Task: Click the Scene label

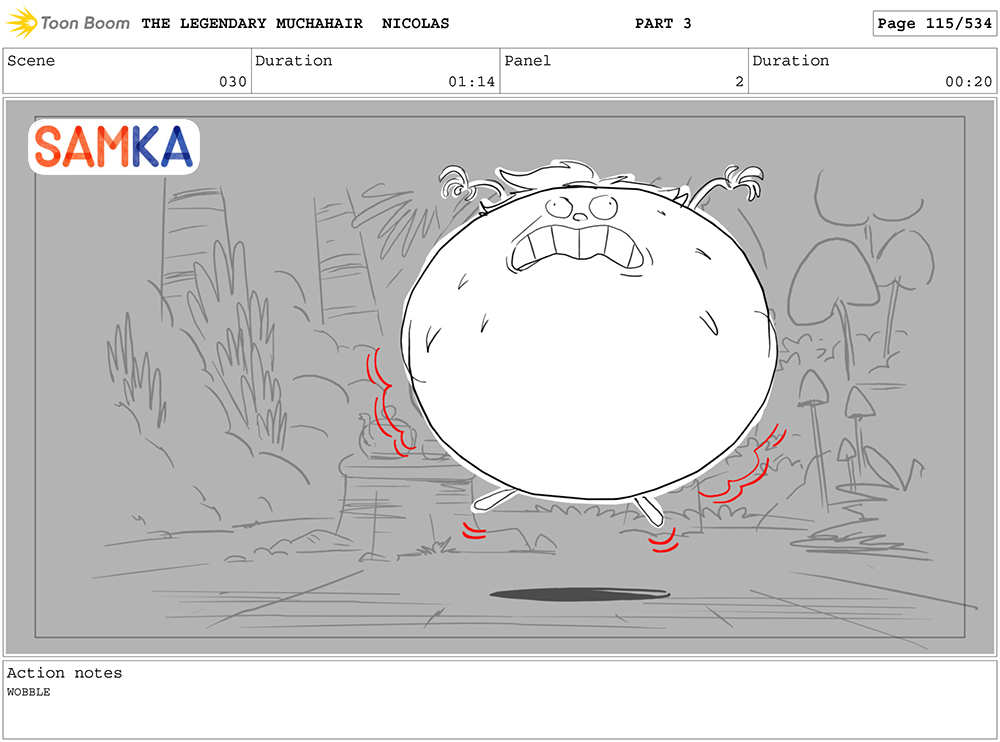Action: (x=31, y=61)
